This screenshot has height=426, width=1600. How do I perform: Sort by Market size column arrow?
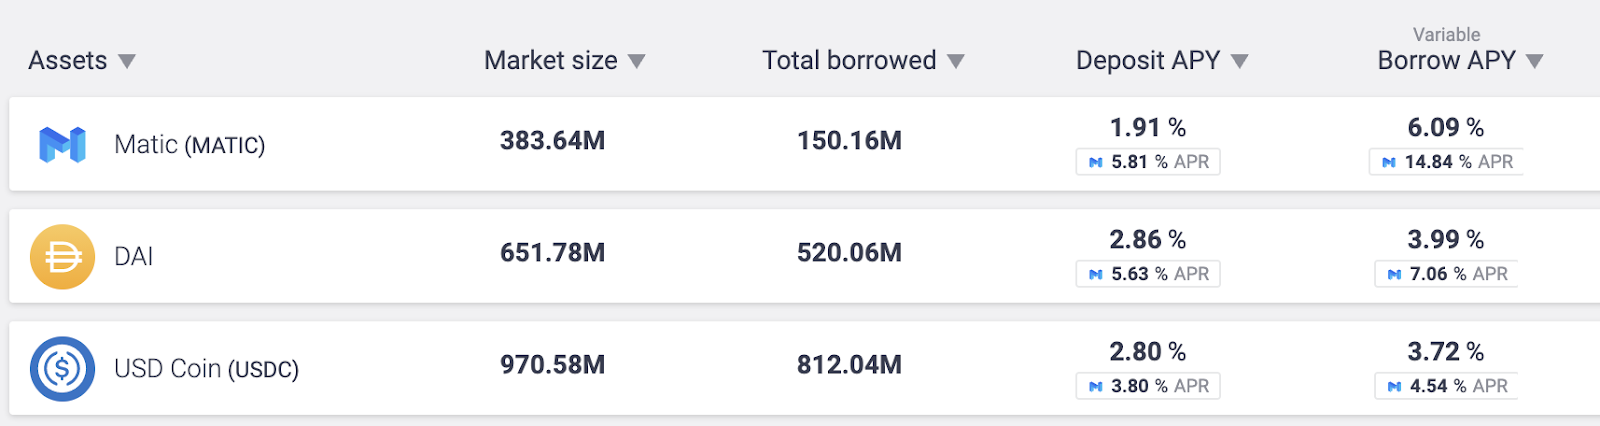pos(636,62)
